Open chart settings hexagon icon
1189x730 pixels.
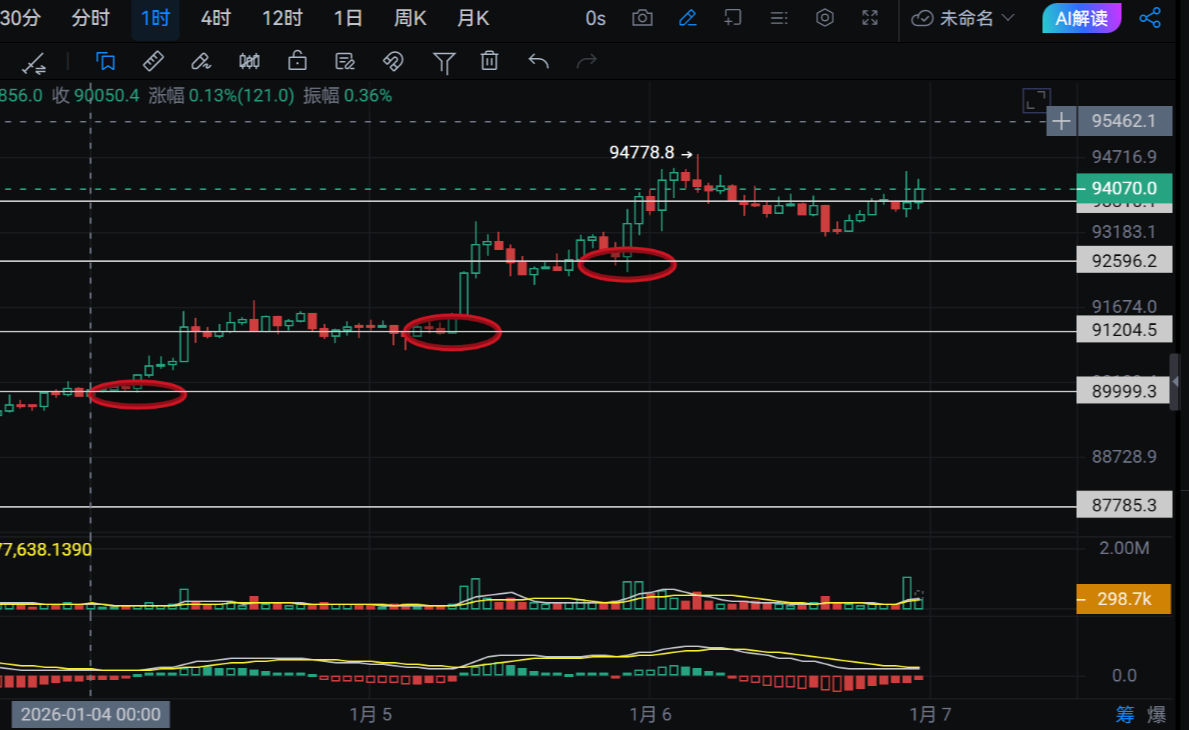pos(825,18)
